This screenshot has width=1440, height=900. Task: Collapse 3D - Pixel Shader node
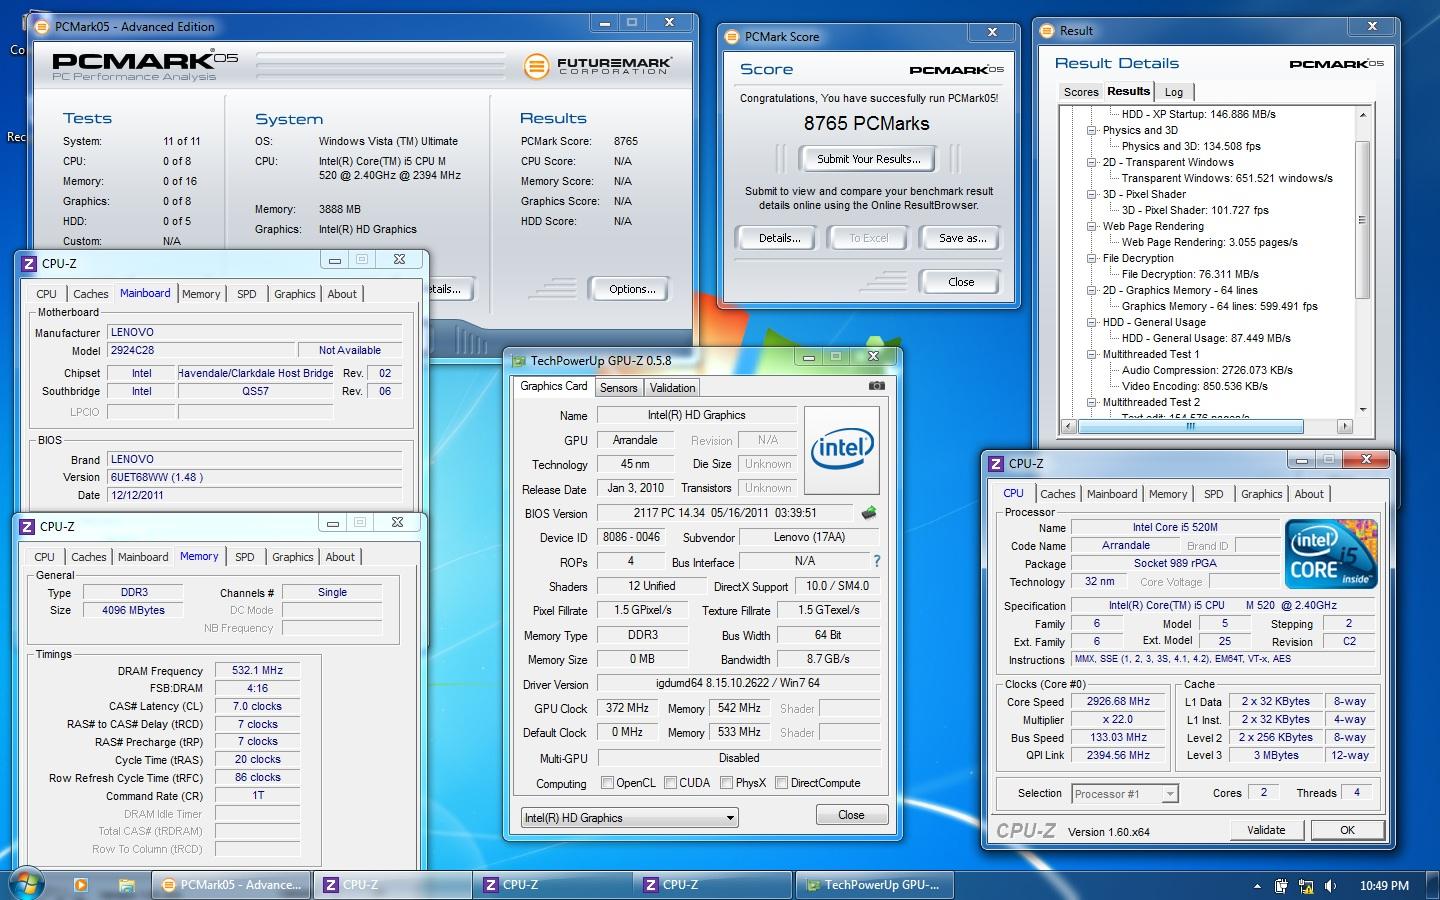1092,194
